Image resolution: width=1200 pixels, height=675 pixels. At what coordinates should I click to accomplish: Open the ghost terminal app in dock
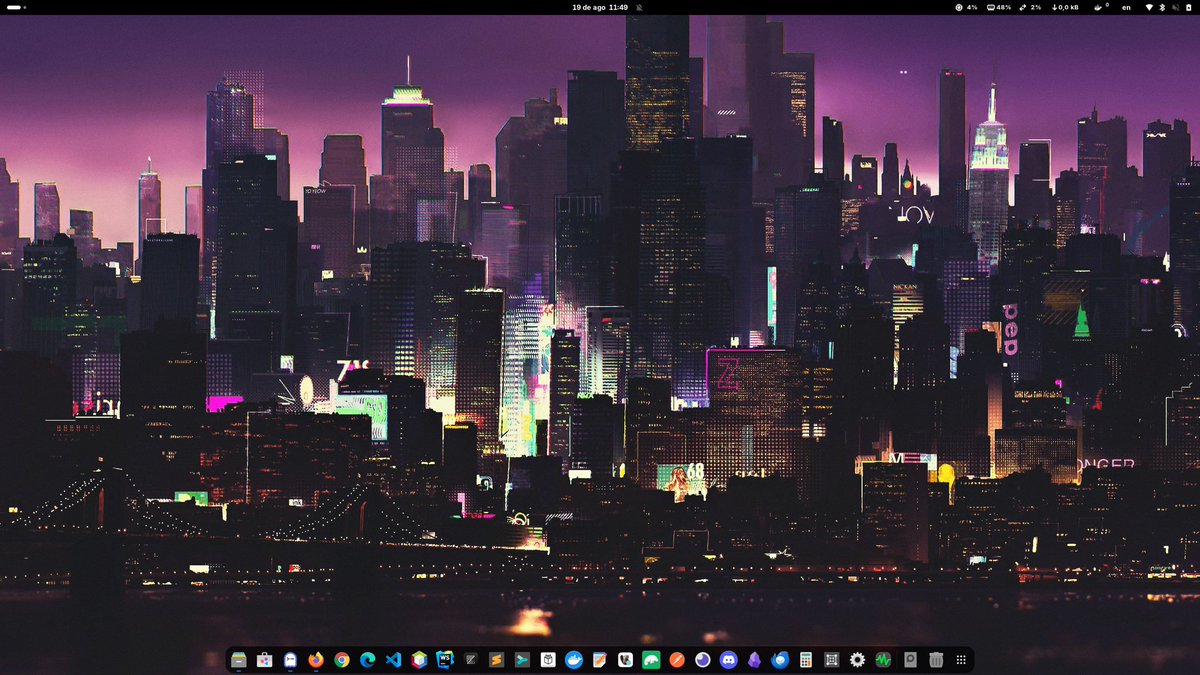pos(290,660)
